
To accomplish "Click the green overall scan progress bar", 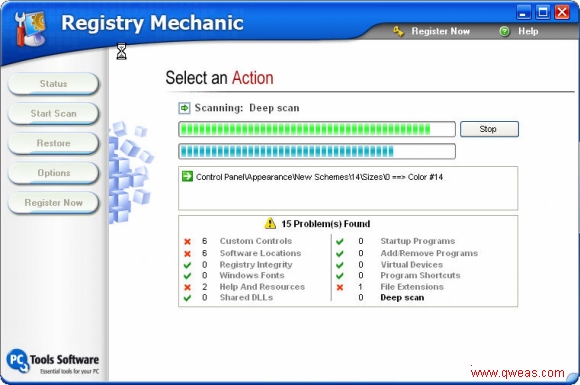I will pos(317,129).
